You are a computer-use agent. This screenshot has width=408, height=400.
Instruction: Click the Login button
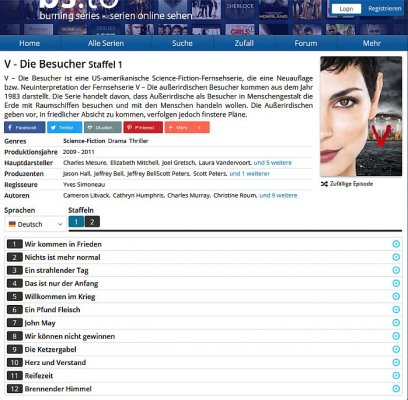click(x=346, y=9)
